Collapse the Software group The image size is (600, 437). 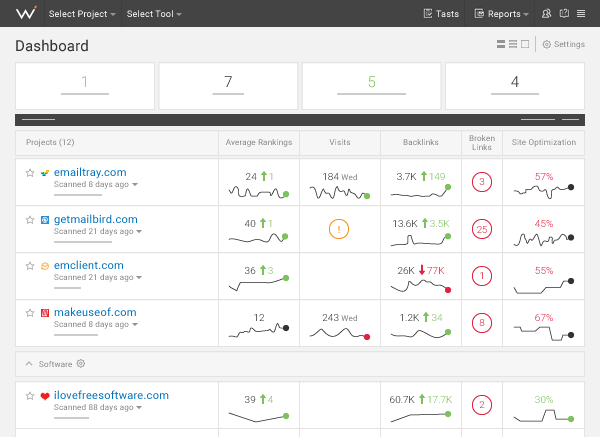point(29,364)
